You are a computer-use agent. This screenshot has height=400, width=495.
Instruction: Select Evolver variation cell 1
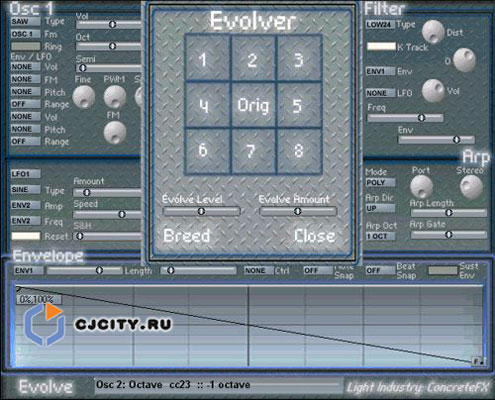[207, 59]
